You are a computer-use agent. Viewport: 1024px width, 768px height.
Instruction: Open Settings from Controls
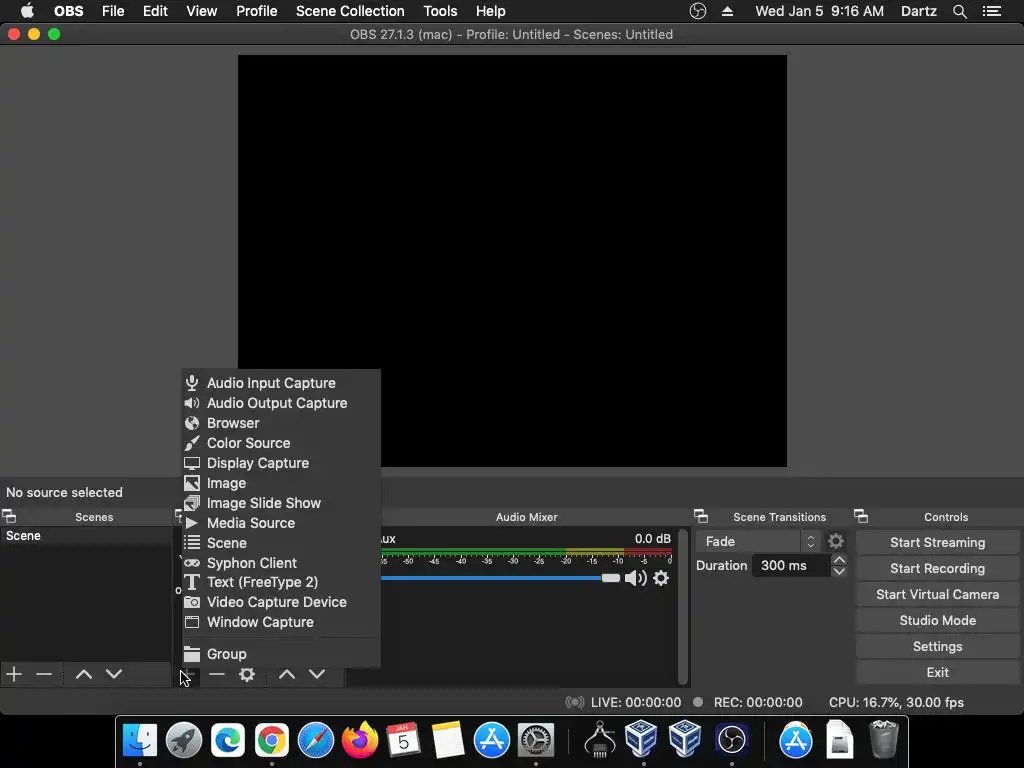(x=937, y=647)
